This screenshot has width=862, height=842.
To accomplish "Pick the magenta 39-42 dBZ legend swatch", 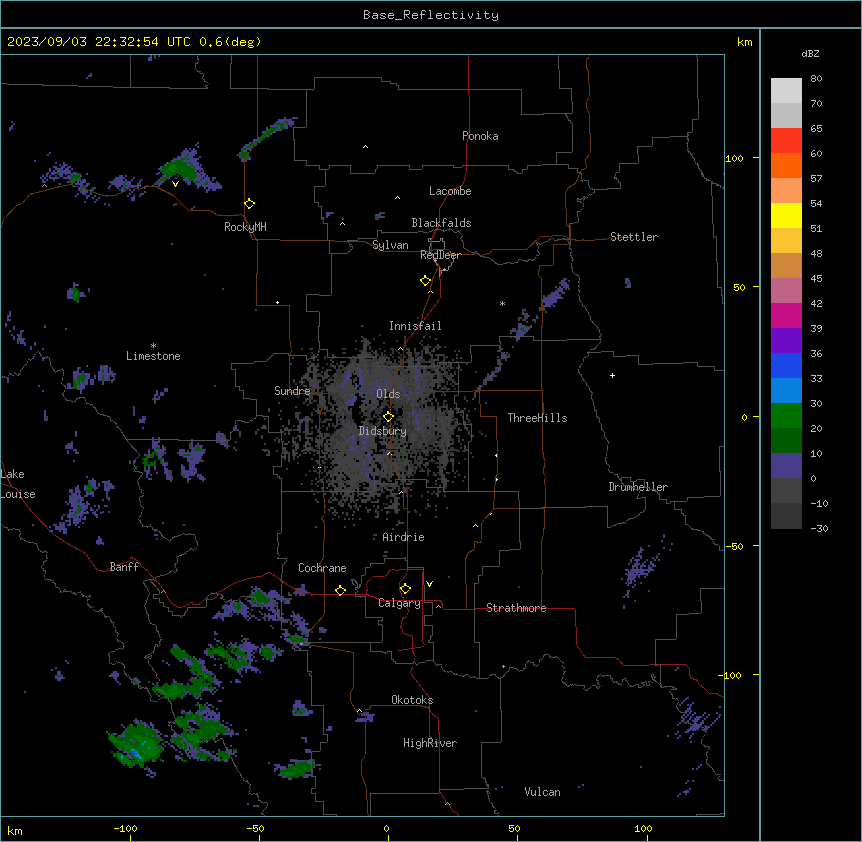I will coord(786,315).
